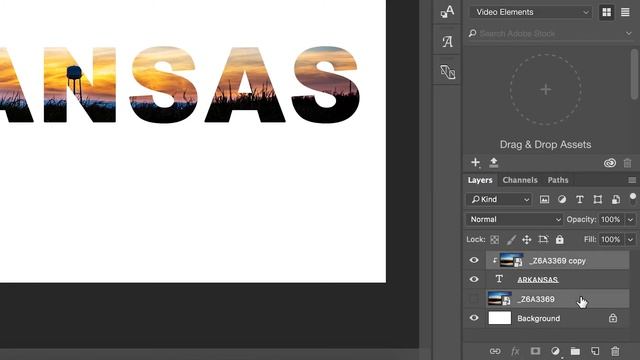Add a layer style with fx
640x360 pixels.
[515, 351]
